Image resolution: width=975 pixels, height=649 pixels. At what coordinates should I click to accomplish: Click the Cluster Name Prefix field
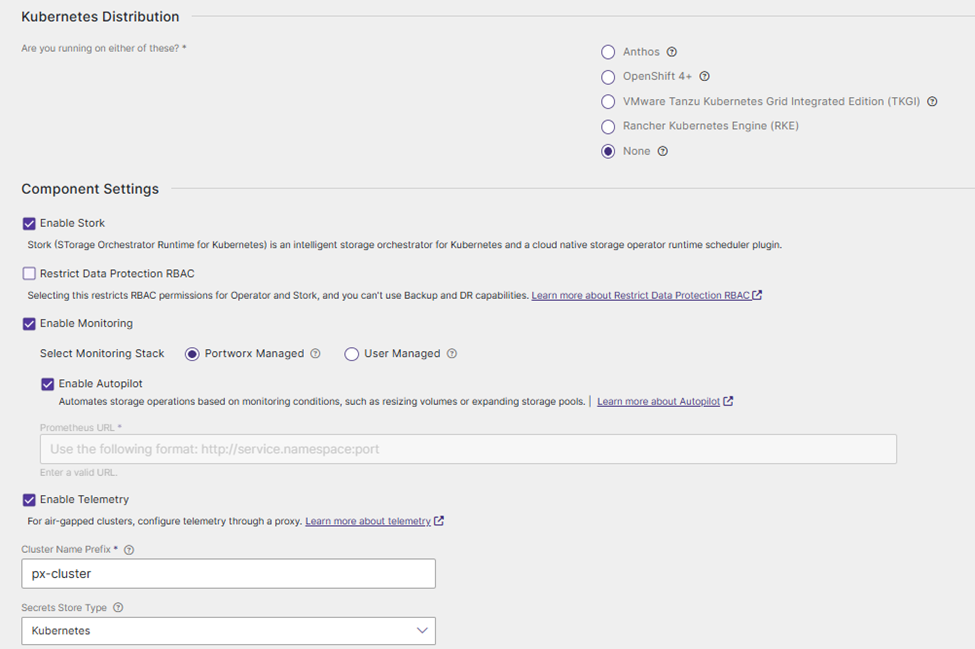click(228, 574)
